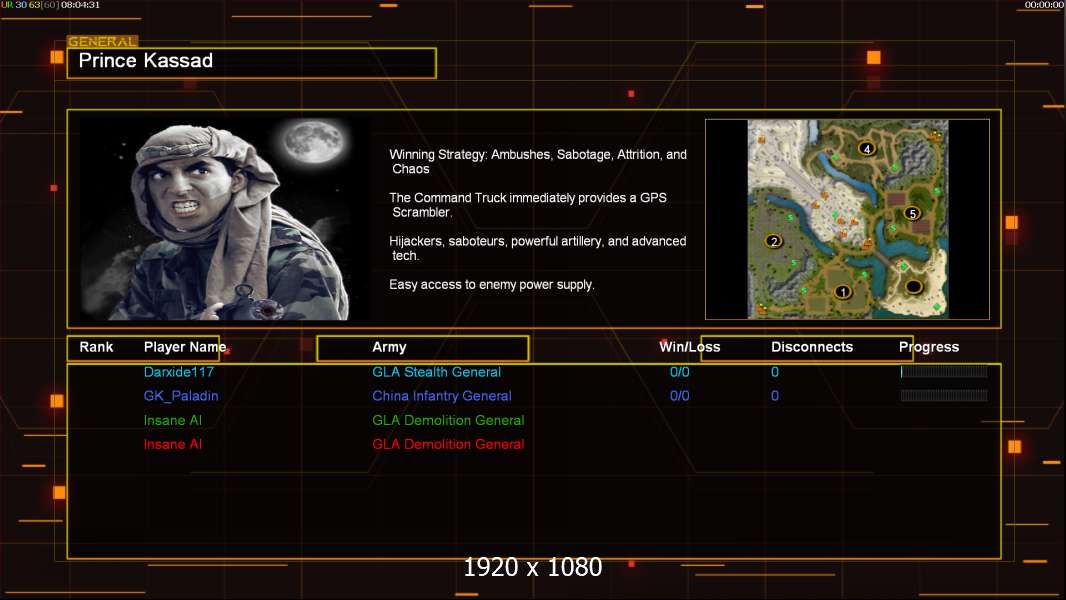Screen dimensions: 1066x600
Task: Click the Progress column header
Action: [x=929, y=347]
